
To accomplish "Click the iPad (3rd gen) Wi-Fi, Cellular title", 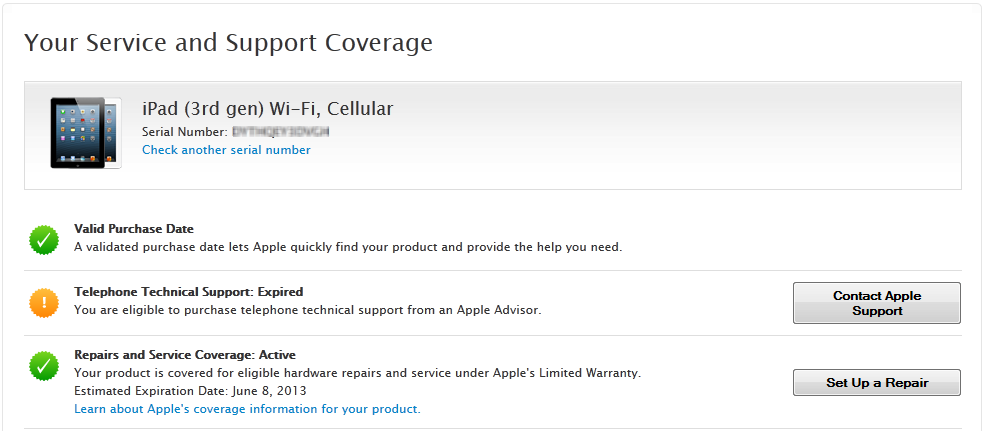I will point(268,108).
